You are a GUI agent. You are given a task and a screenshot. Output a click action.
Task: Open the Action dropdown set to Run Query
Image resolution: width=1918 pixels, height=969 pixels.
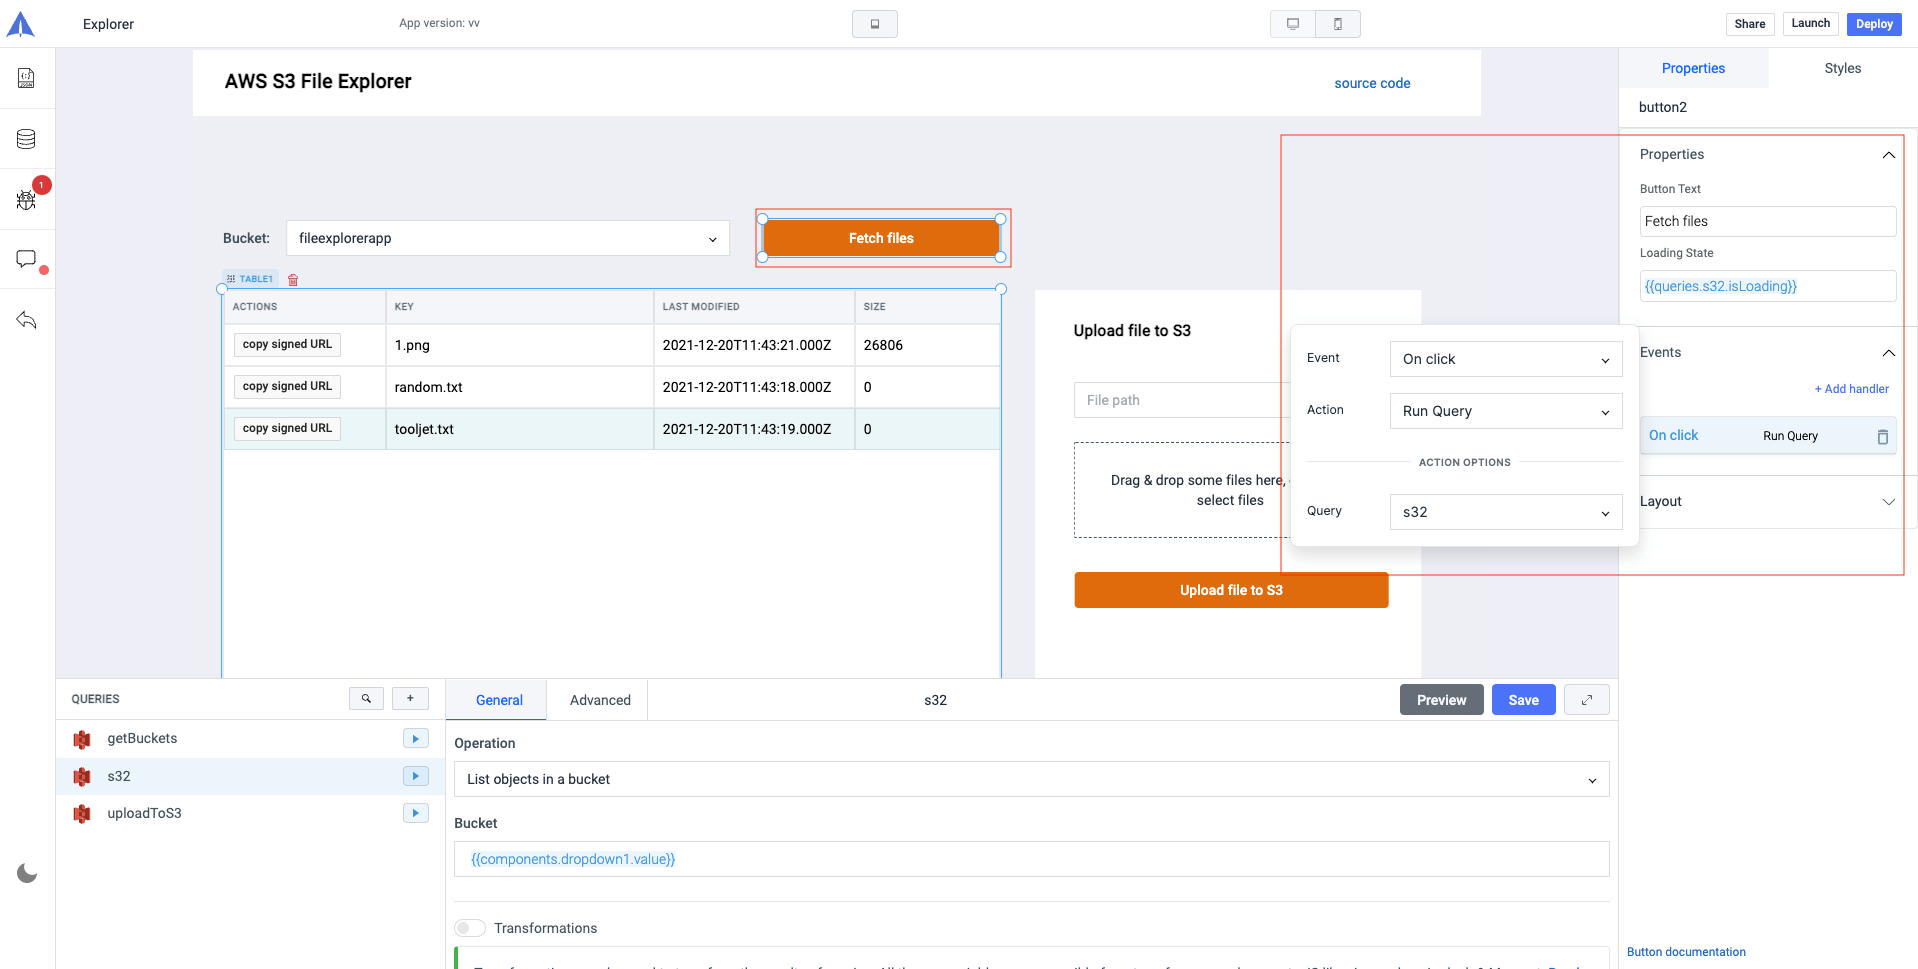(x=1505, y=411)
